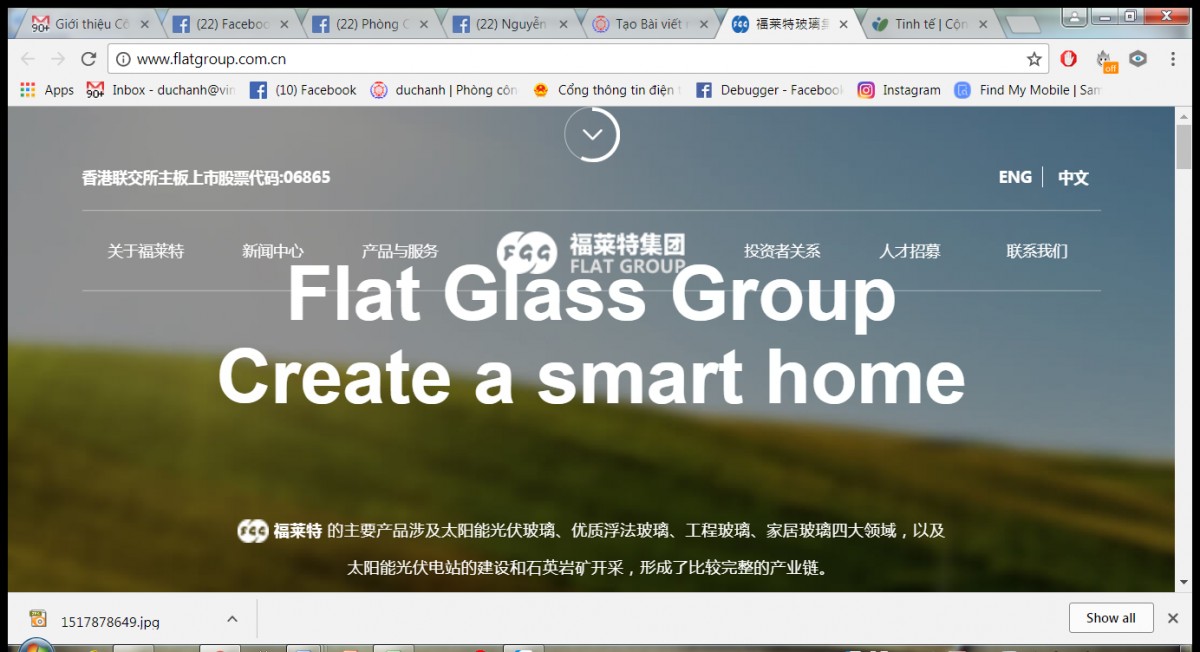Switch to the Tạo Bài viết tab
Viewport: 1200px width, 652px height.
[x=648, y=24]
